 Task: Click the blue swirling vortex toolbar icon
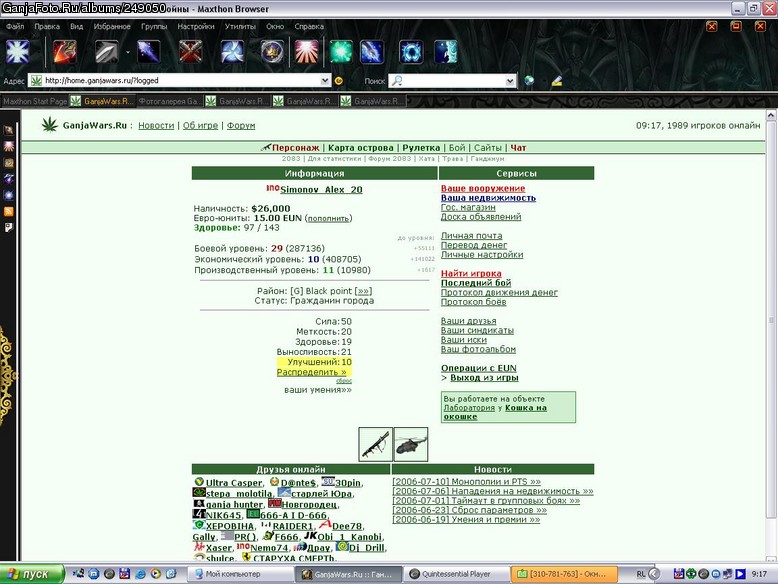click(232, 52)
